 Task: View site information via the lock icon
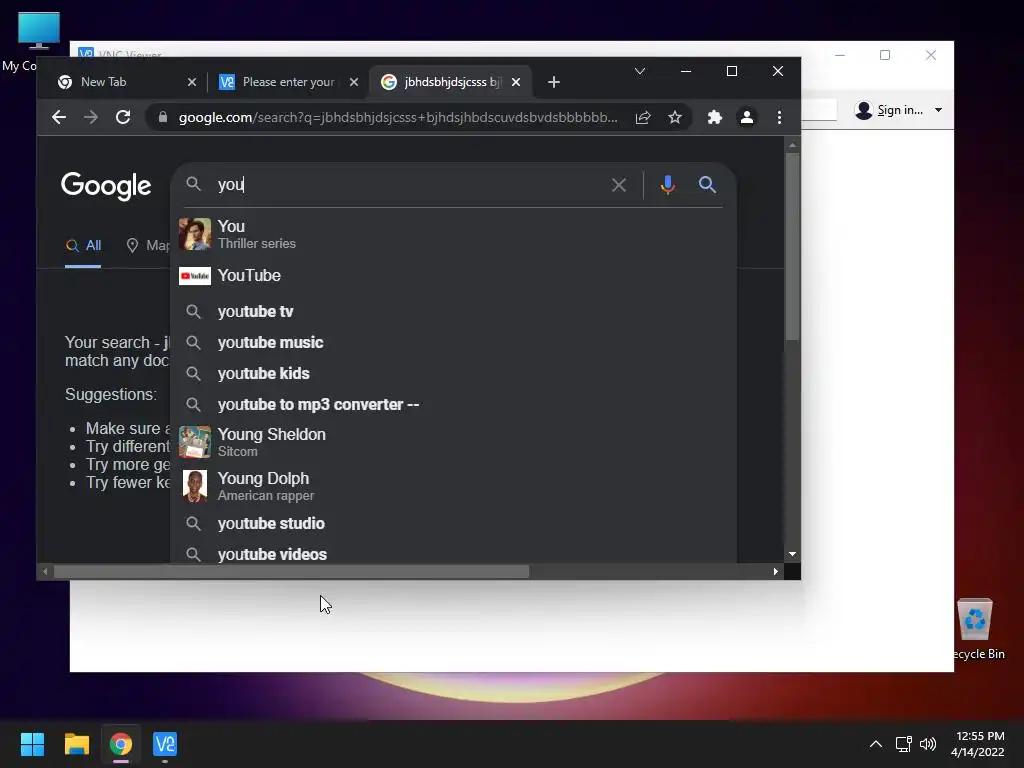163,118
